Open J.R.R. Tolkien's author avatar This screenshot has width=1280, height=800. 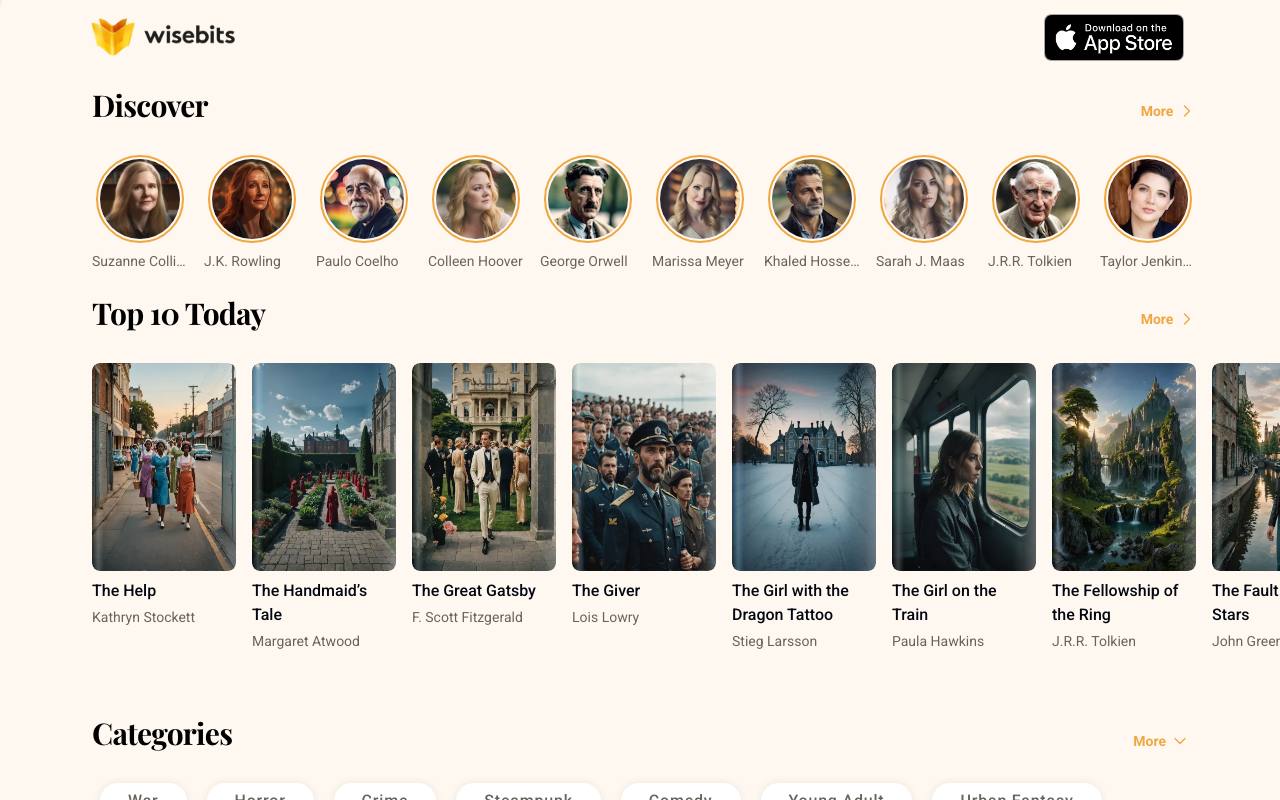pyautogui.click(x=1036, y=199)
